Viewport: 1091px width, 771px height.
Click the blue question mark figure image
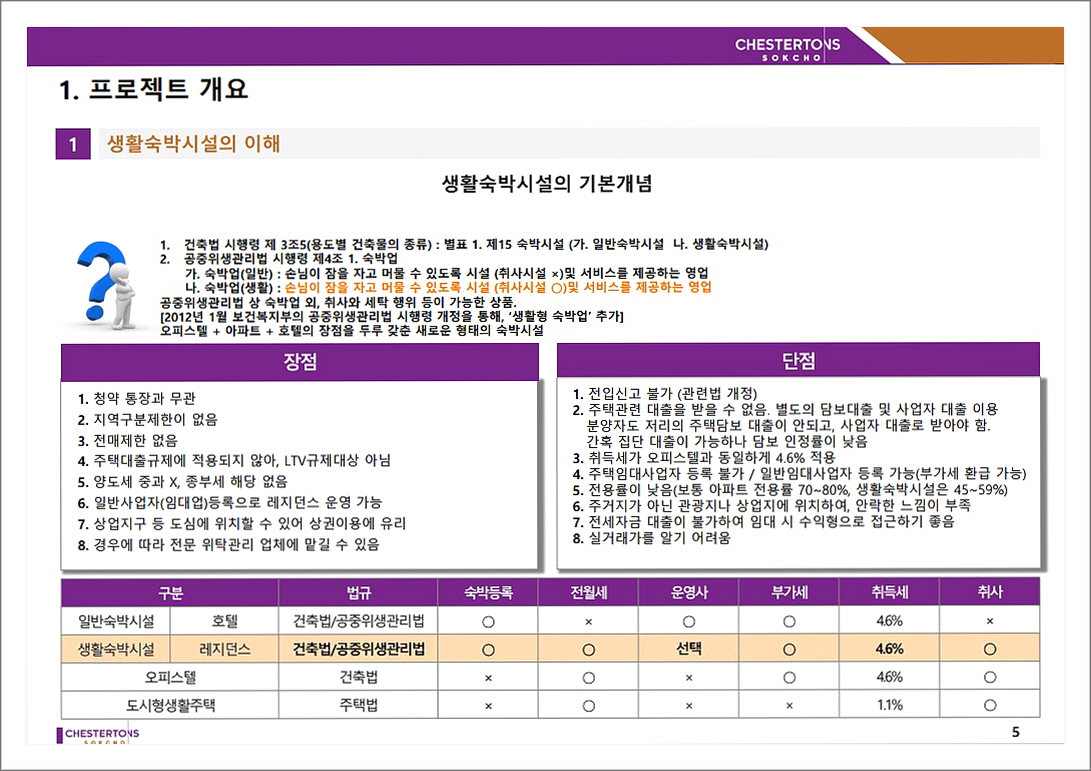point(106,285)
